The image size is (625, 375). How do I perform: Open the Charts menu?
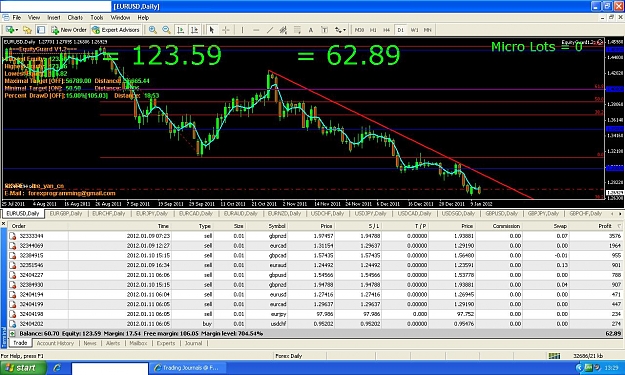(75, 18)
